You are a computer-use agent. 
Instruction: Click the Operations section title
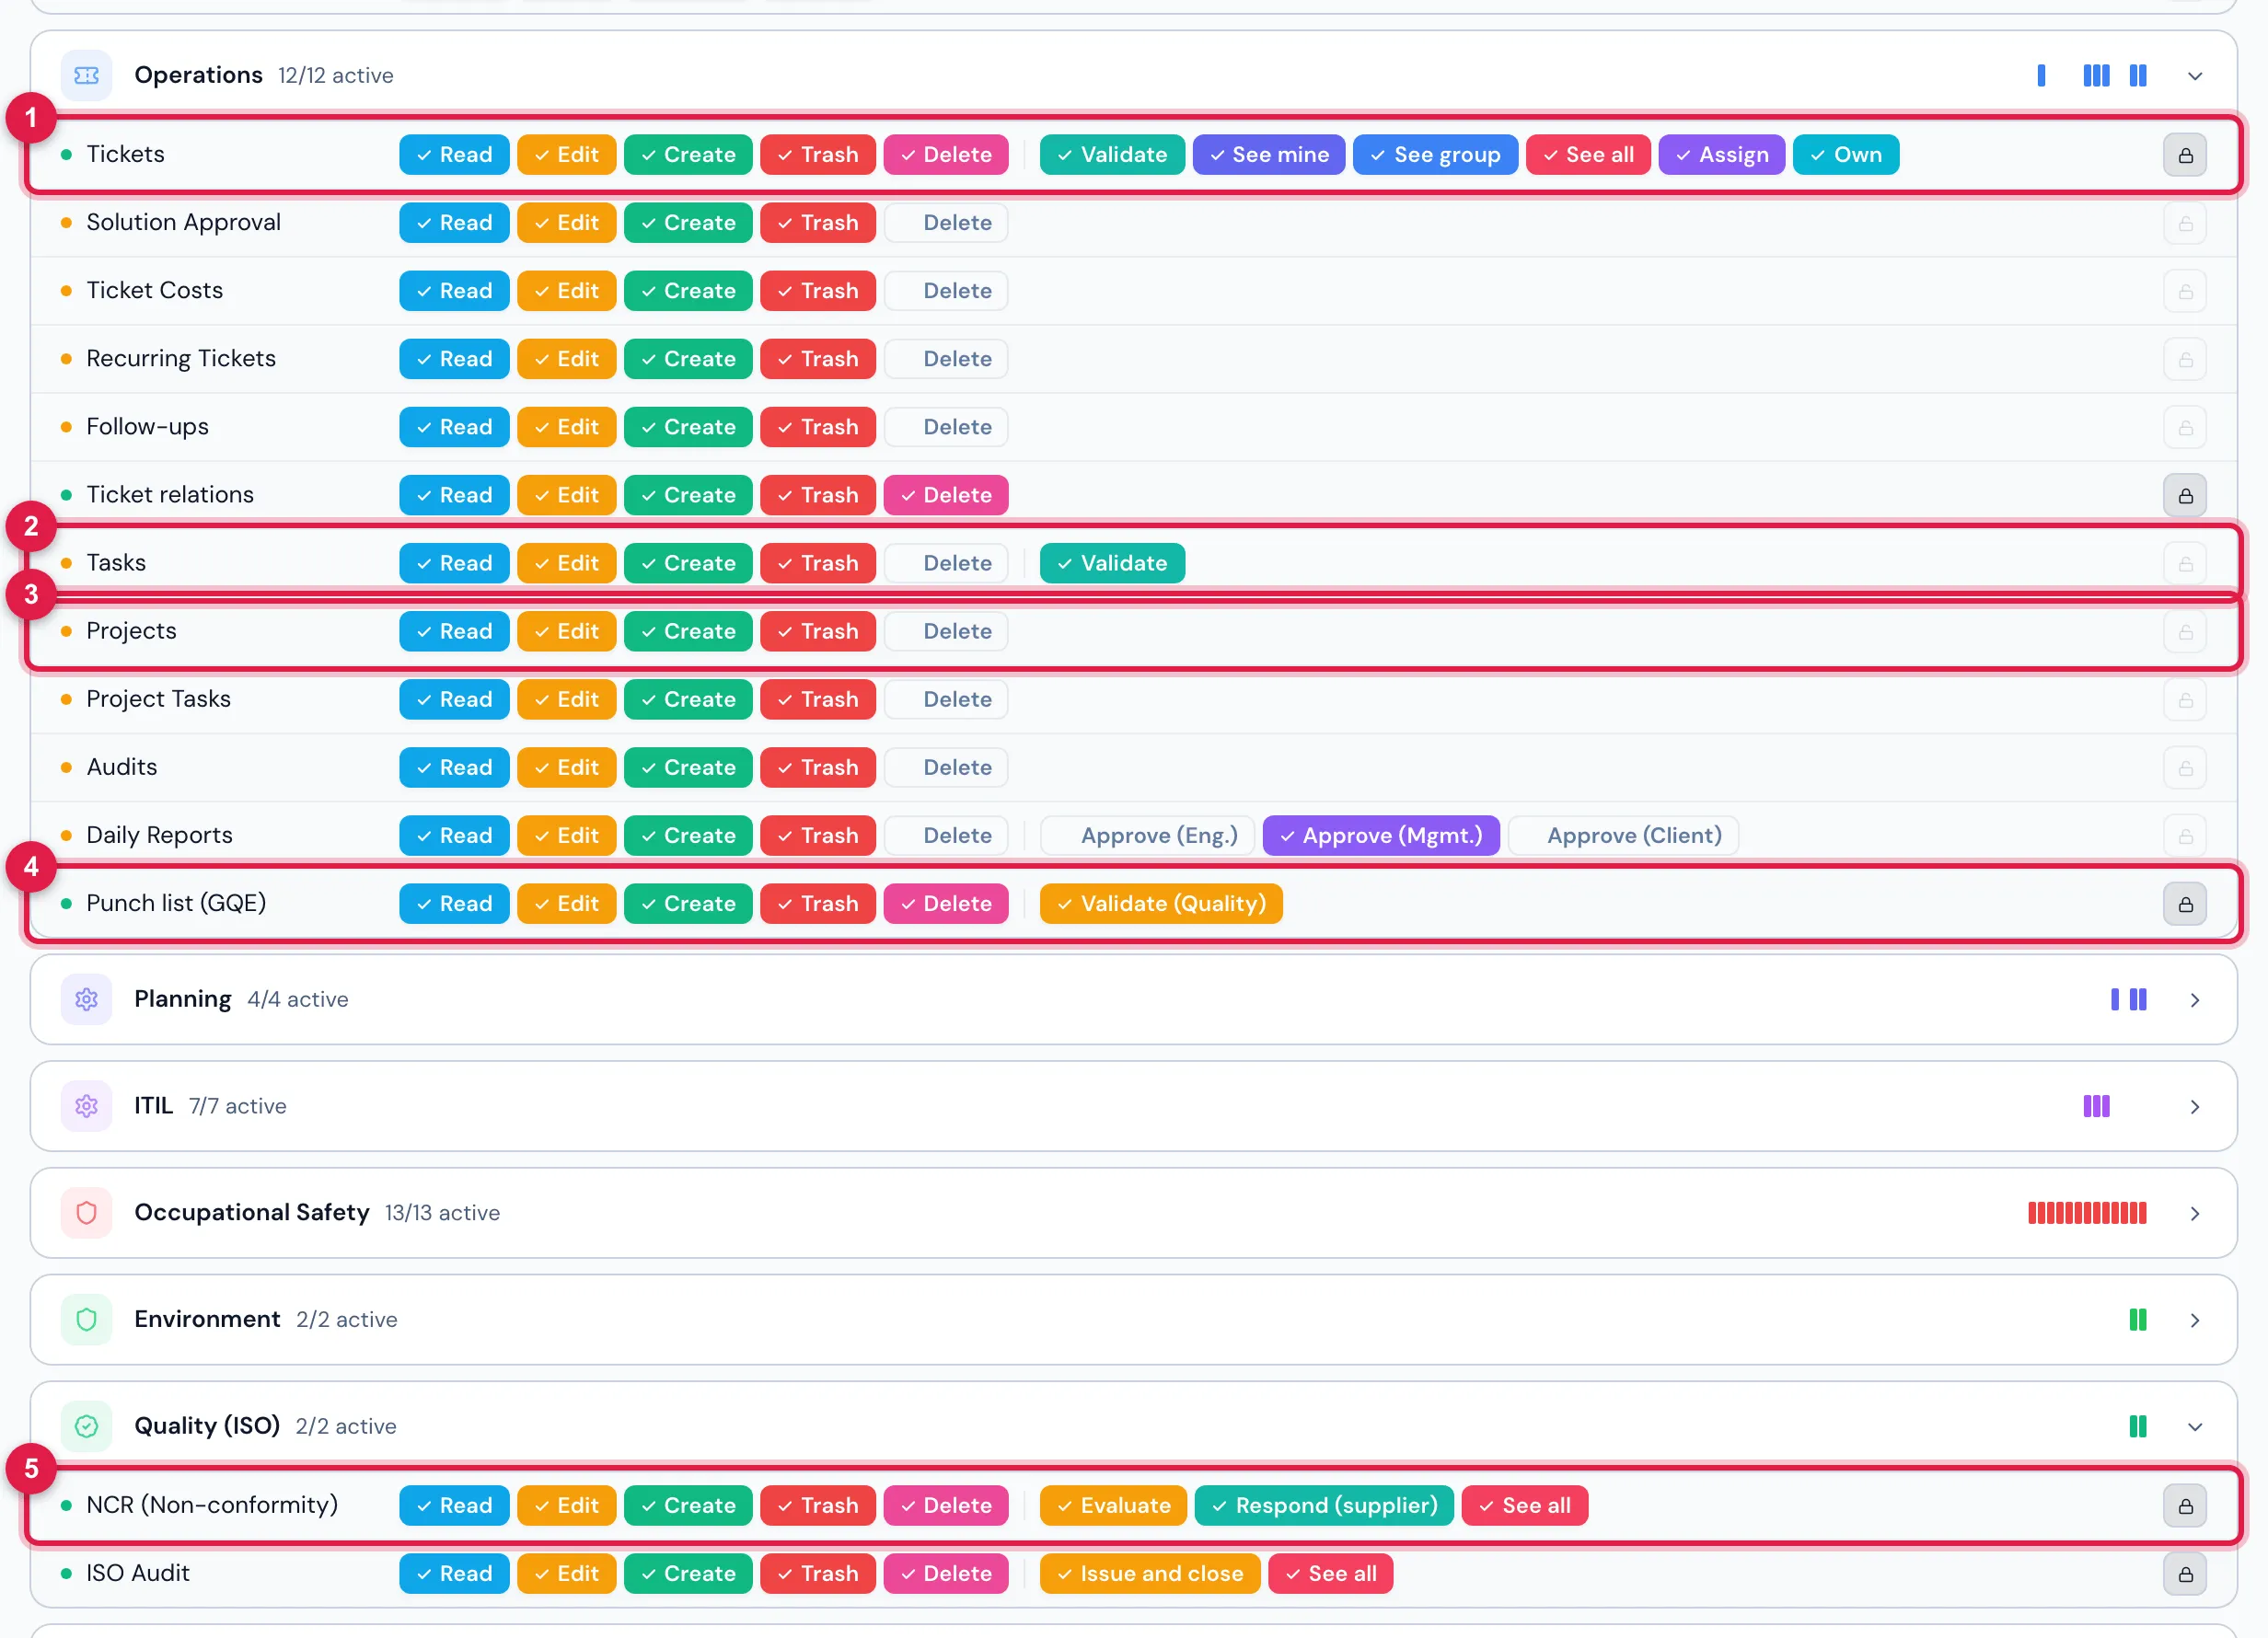[198, 75]
